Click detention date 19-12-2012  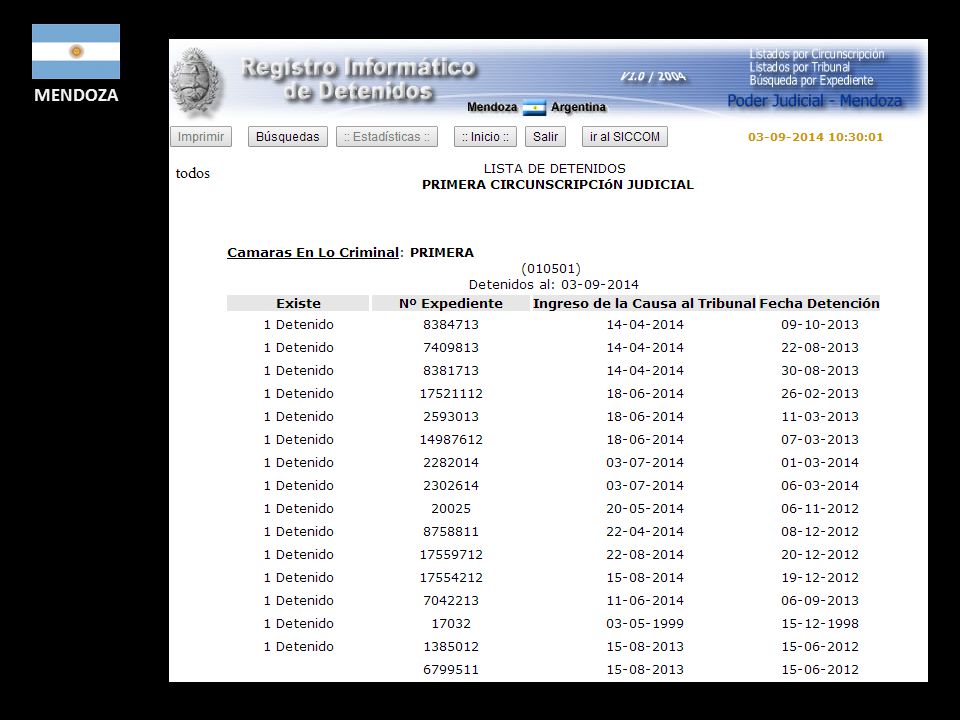pos(820,577)
